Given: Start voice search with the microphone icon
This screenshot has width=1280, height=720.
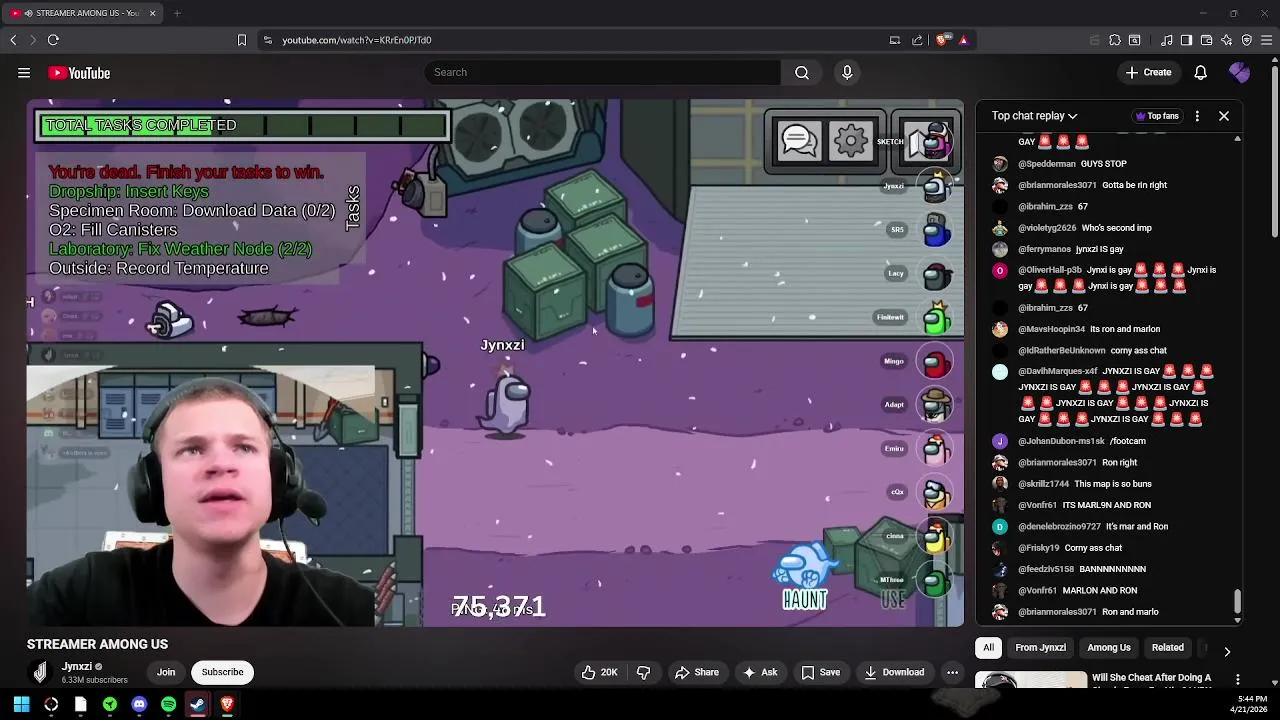Looking at the screenshot, I should pos(847,72).
